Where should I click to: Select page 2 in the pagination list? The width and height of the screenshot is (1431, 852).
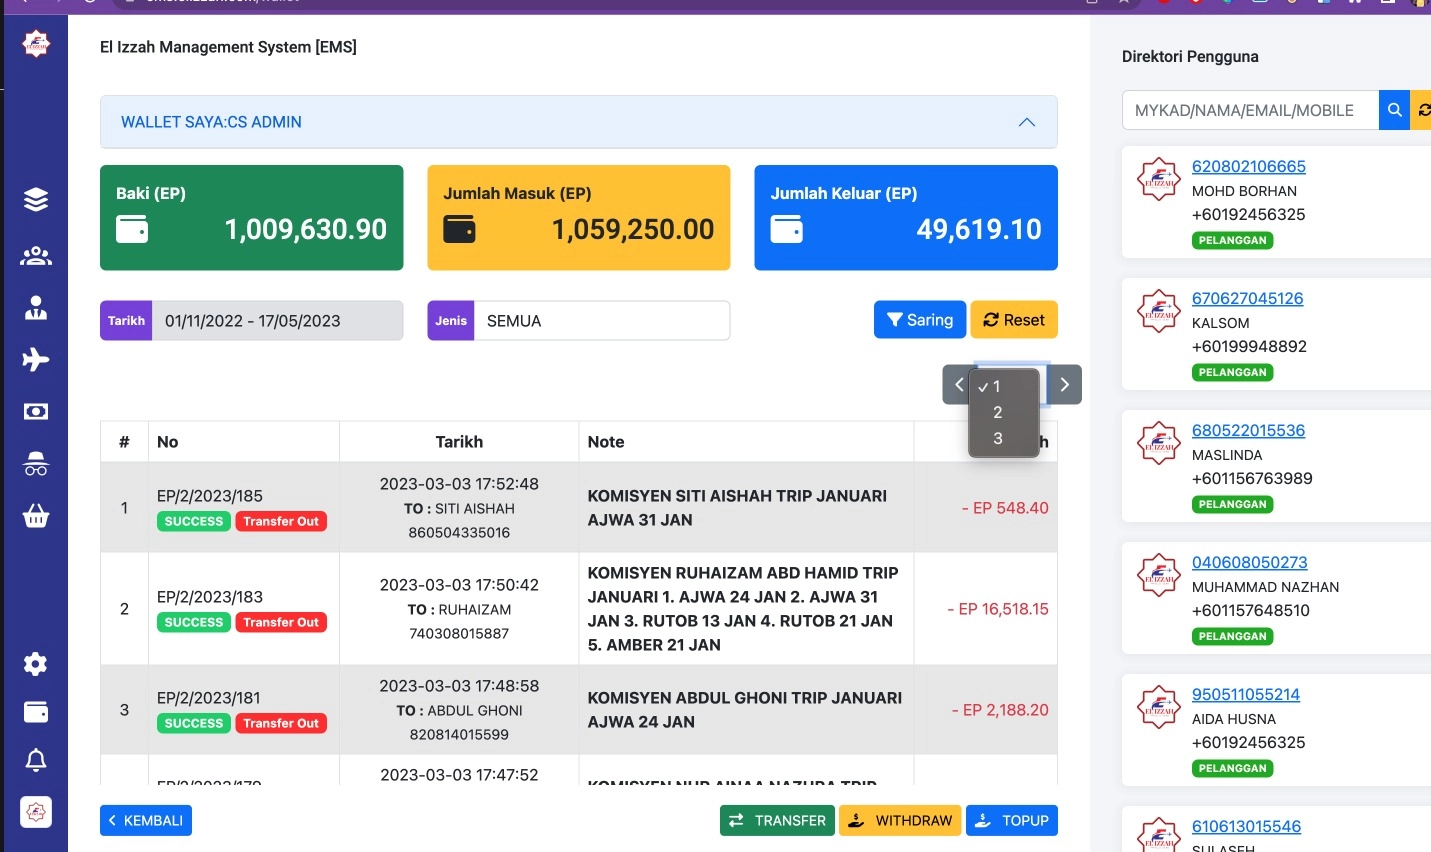coord(998,412)
